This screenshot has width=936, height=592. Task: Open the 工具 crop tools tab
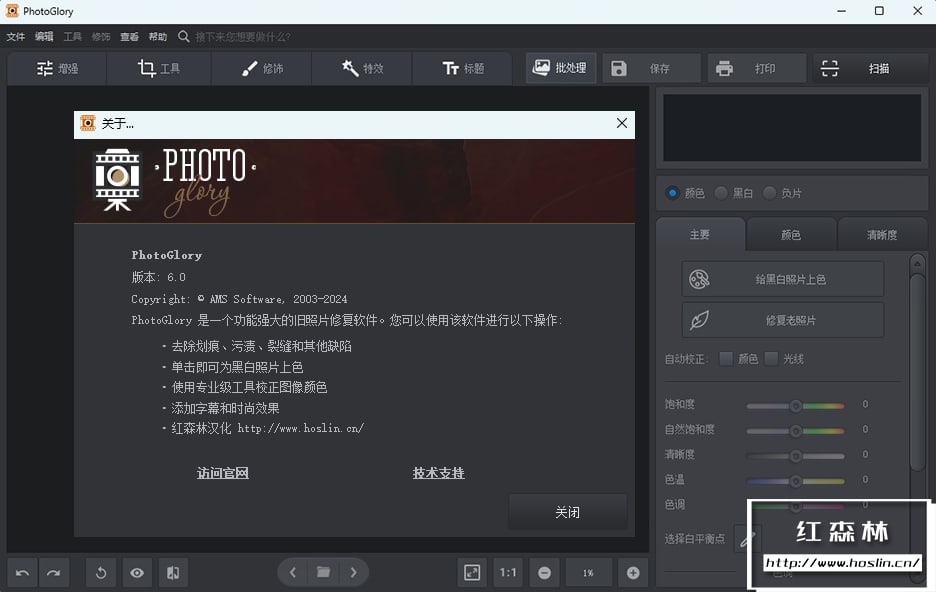[x=158, y=69]
